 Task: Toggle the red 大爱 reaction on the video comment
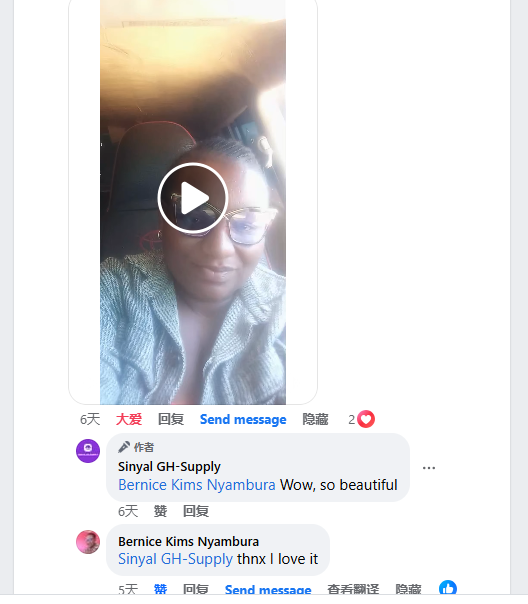(129, 419)
